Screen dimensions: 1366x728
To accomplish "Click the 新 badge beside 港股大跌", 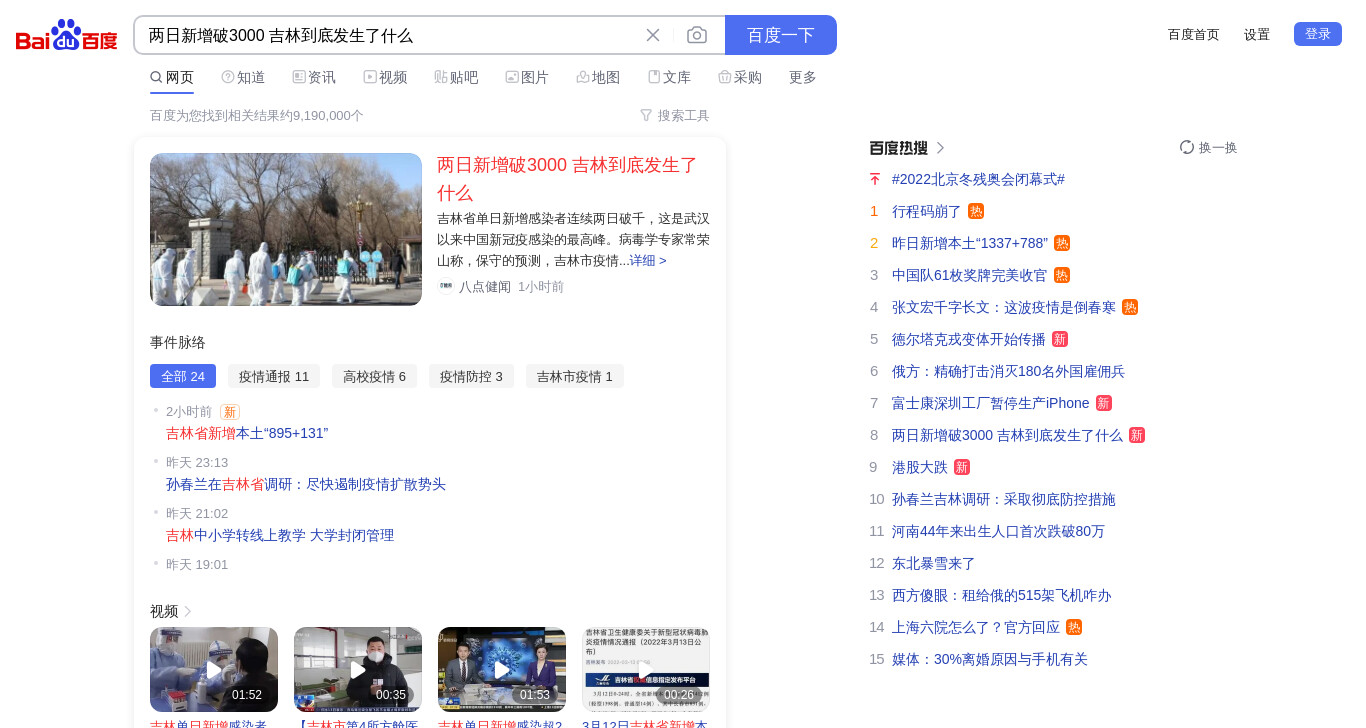I will click(x=962, y=467).
